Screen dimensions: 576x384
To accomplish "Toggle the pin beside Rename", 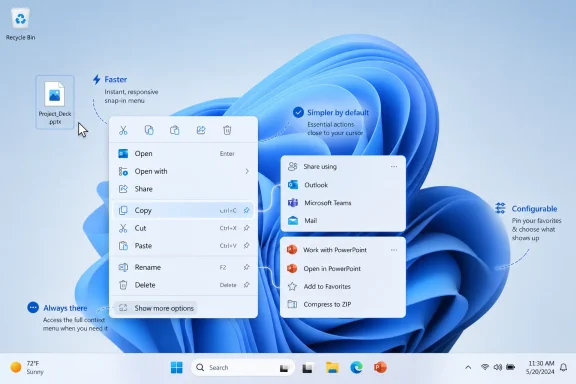I will (246, 267).
